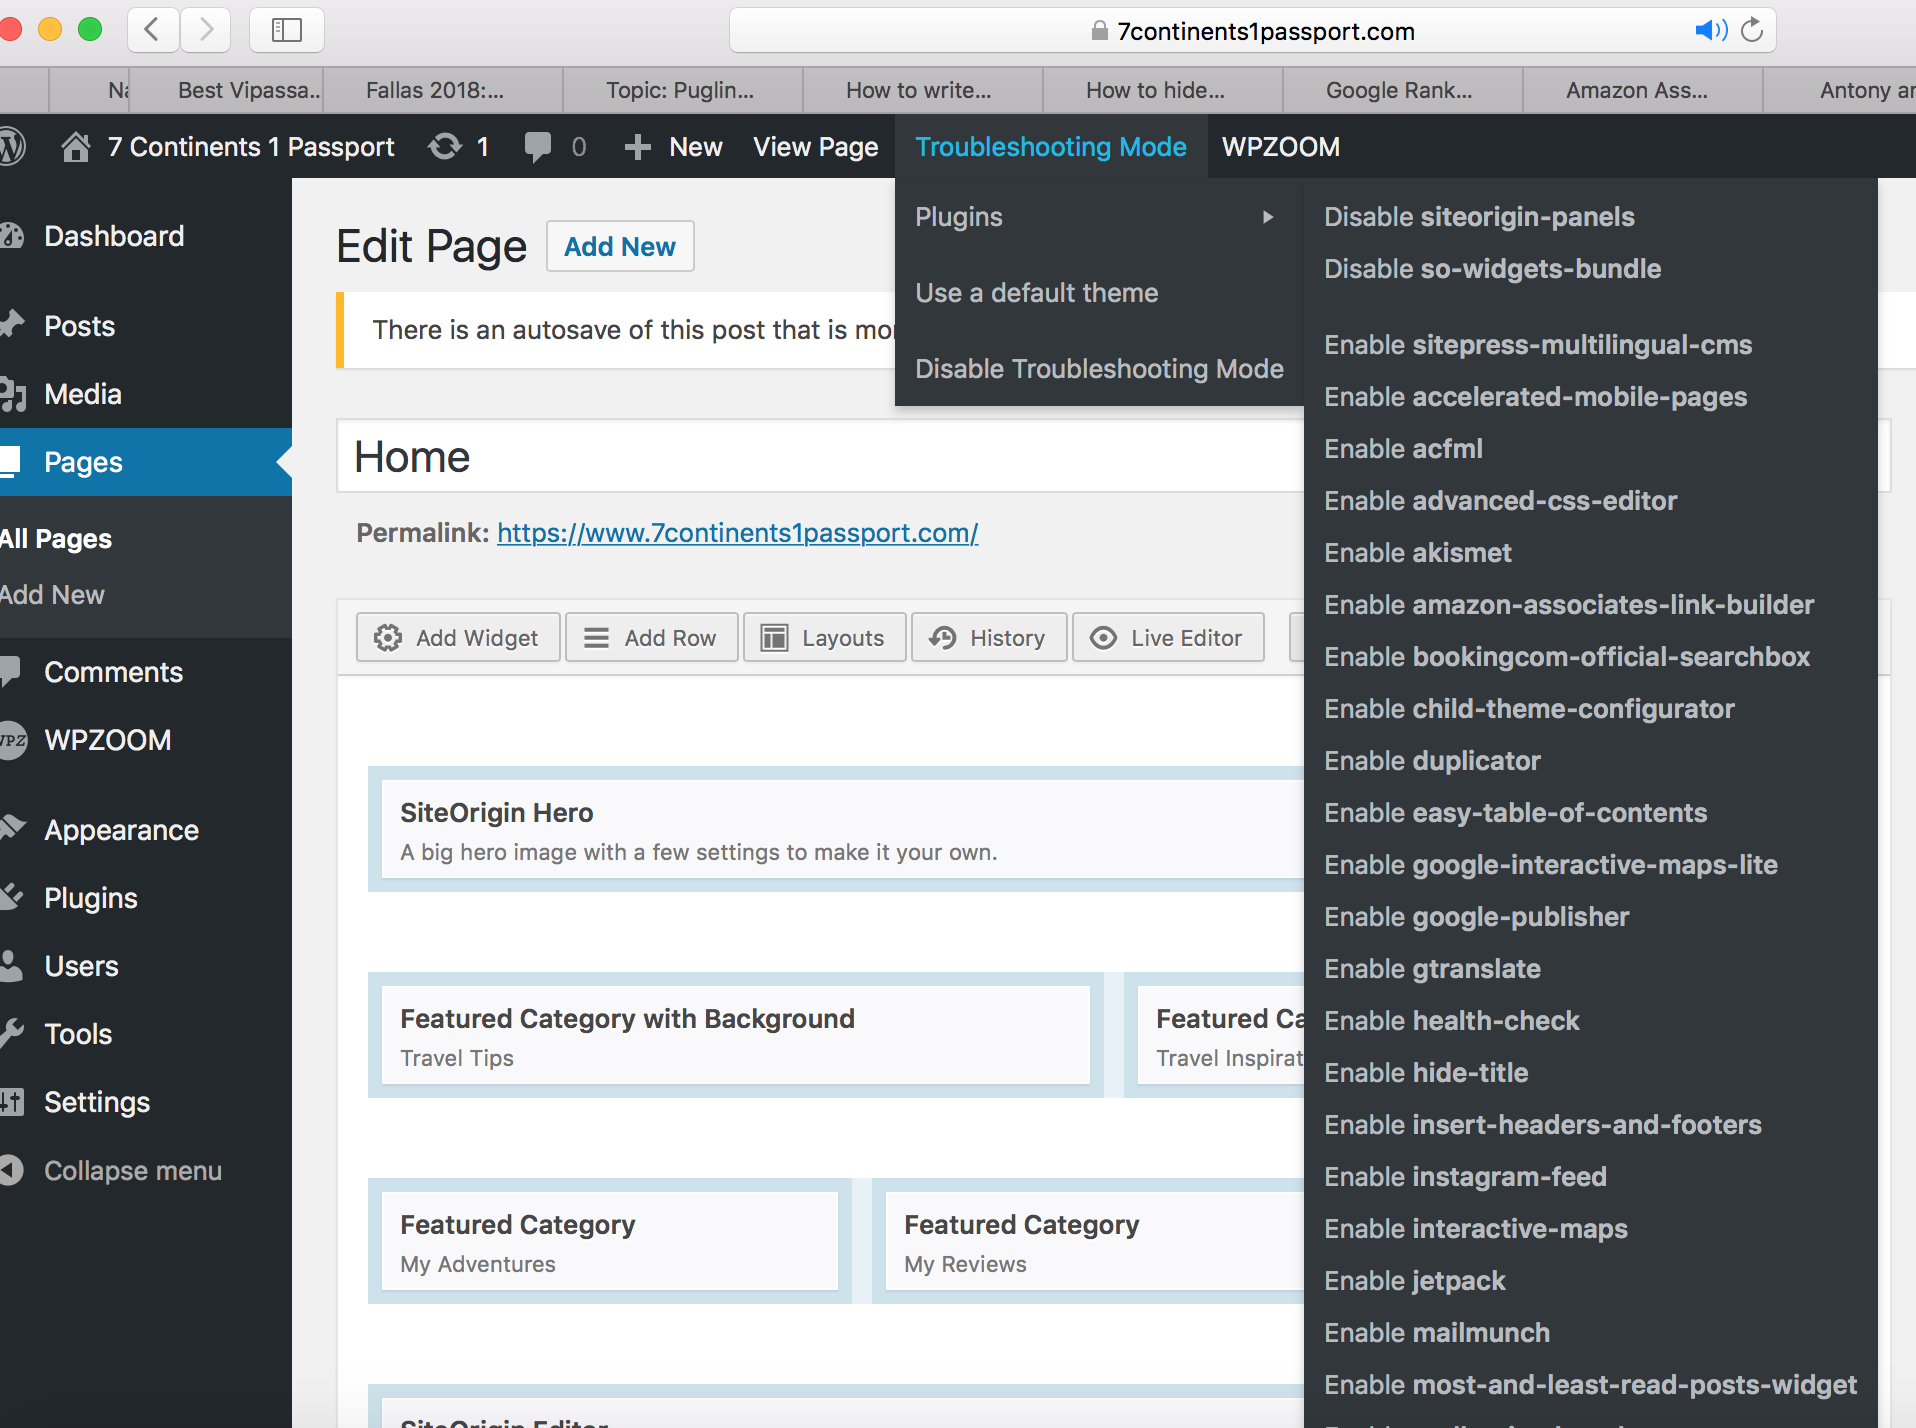Click the Home page title field
Viewport: 1916px width, 1428px height.
[820, 456]
